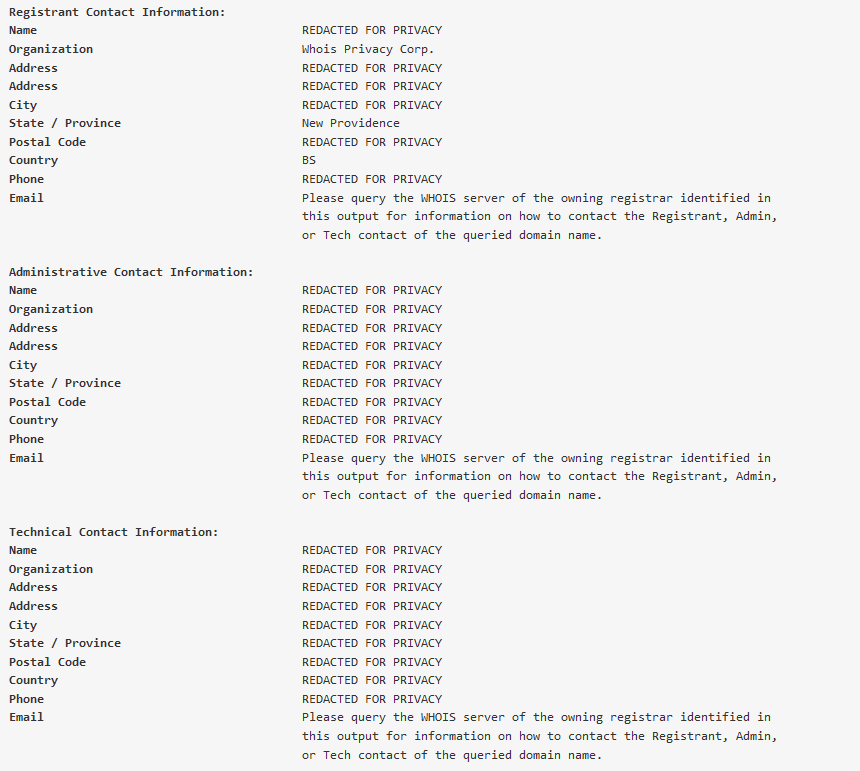Click the Administrative Postal Code redacted value

(x=372, y=402)
